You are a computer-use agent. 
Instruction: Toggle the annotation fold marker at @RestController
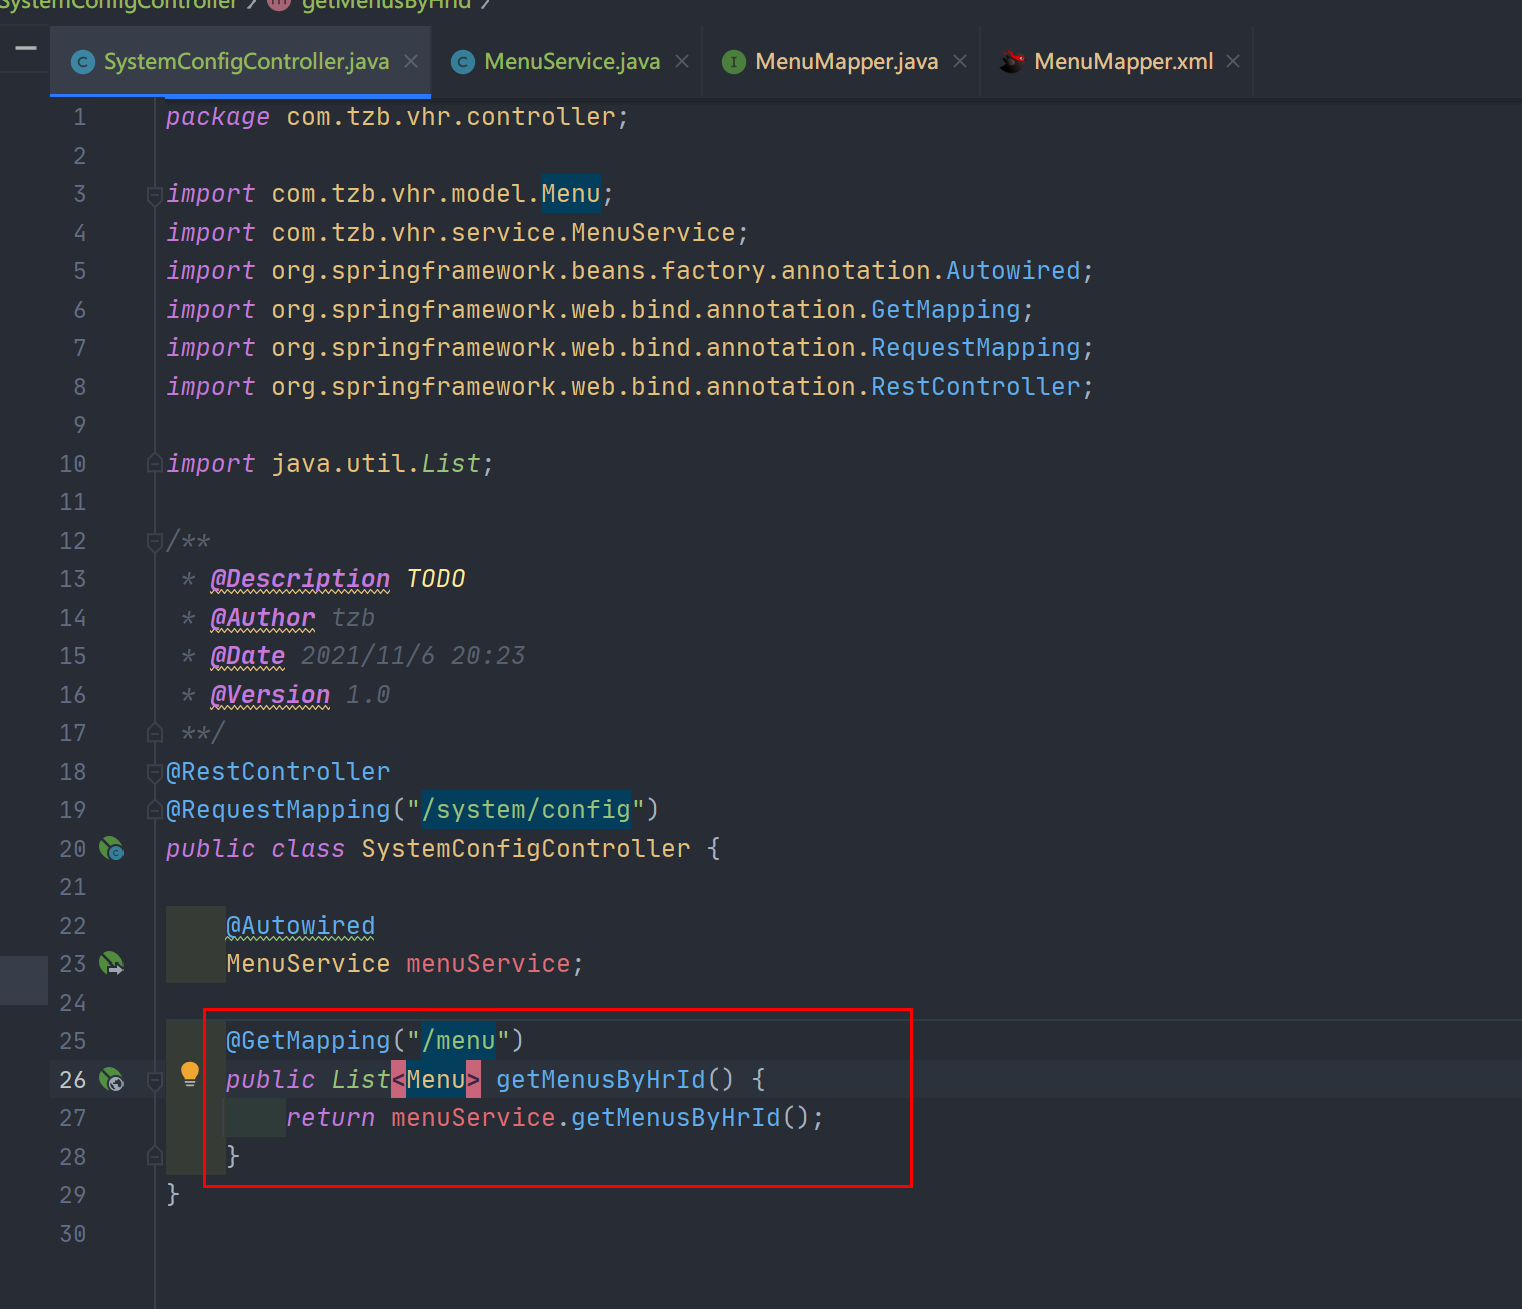tap(155, 772)
